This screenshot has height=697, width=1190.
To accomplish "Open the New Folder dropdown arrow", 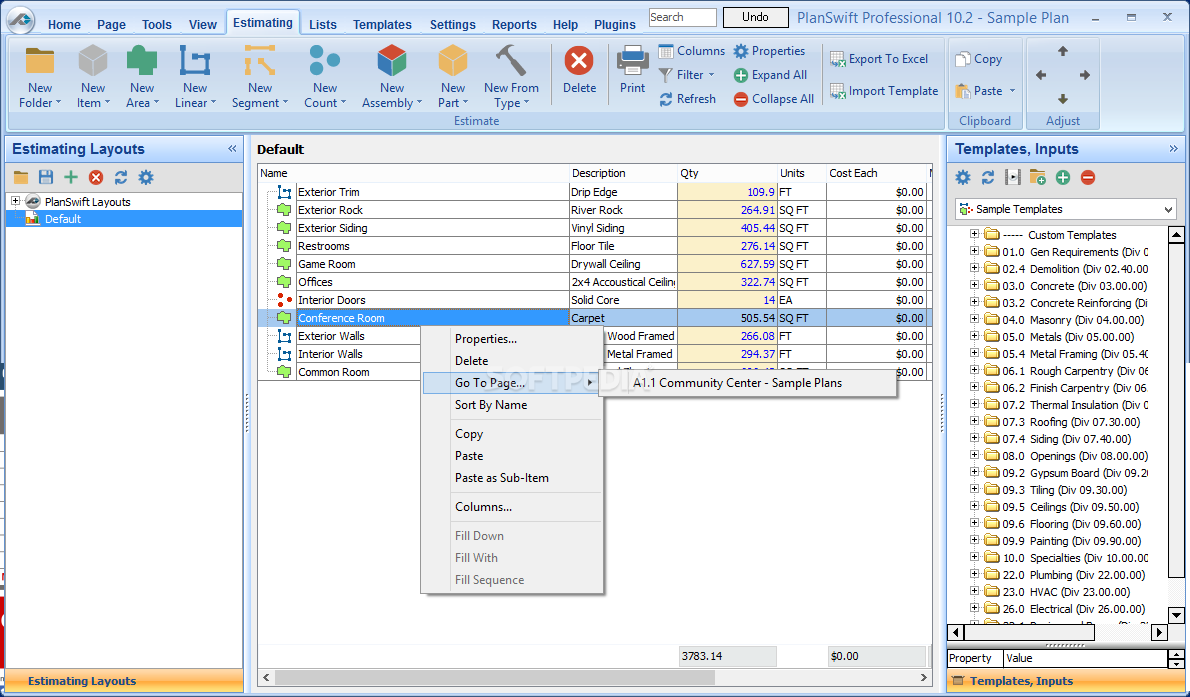I will click(x=58, y=103).
